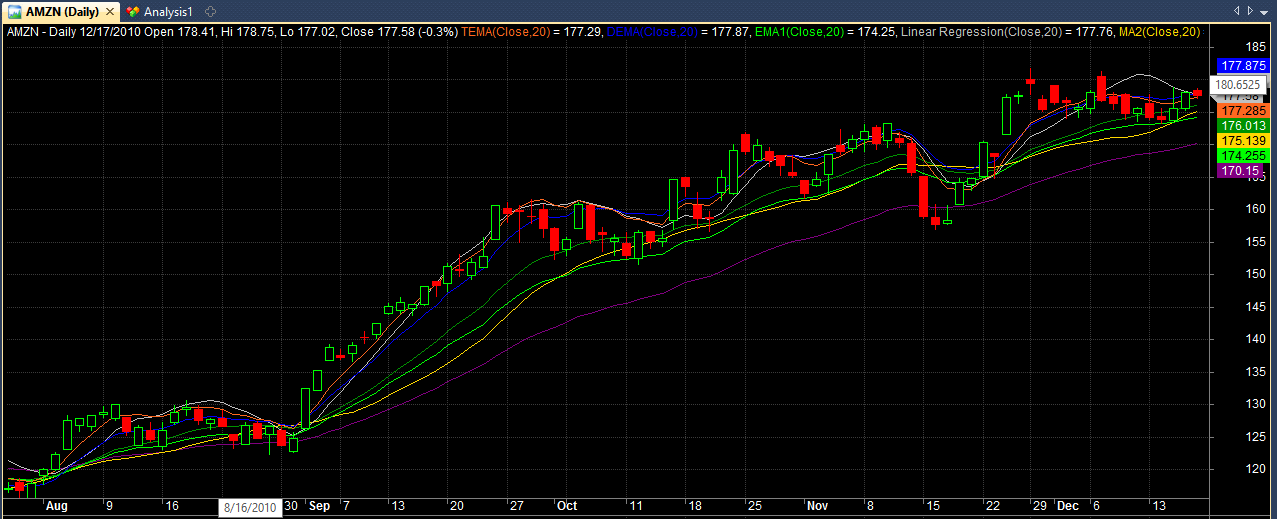This screenshot has height=519, width=1277.
Task: Click the Analysis1 tab icon
Action: pyautogui.click(x=133, y=11)
